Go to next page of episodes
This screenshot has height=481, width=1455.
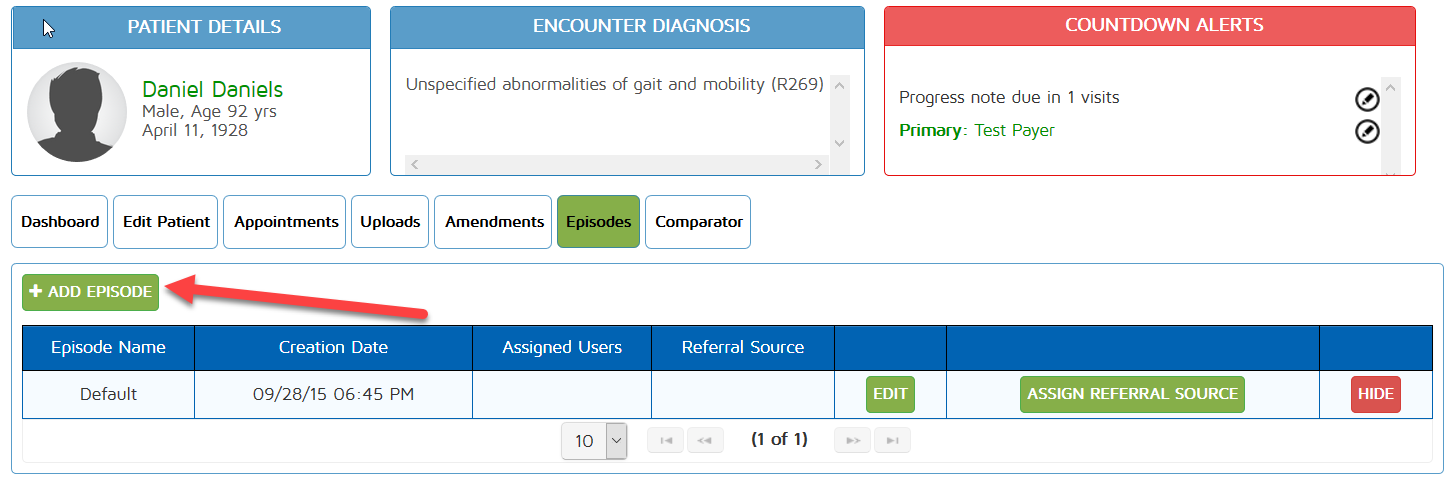pyautogui.click(x=853, y=440)
